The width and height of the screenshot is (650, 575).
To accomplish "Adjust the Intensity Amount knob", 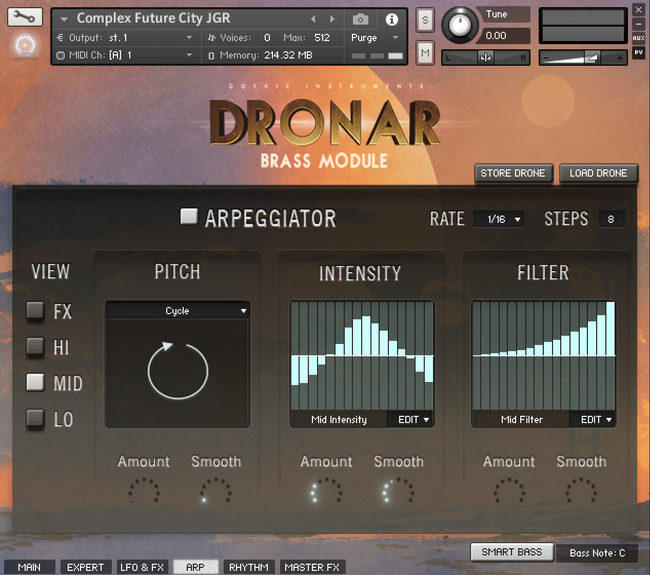I will 326,492.
